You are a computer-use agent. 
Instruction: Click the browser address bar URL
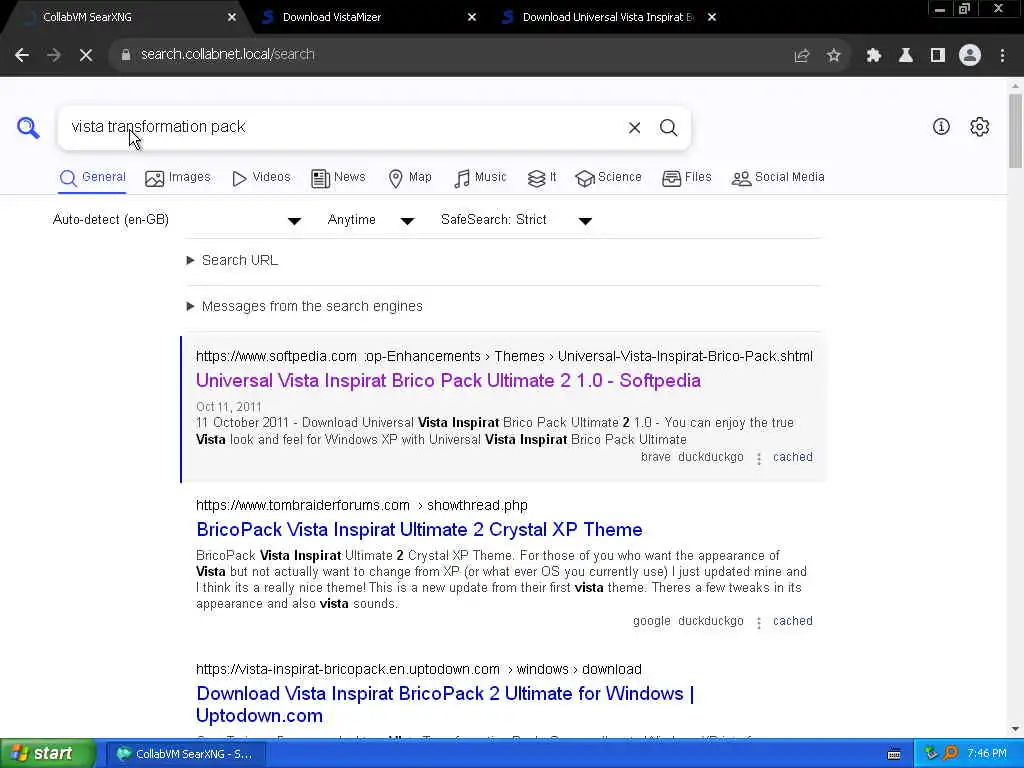[227, 55]
